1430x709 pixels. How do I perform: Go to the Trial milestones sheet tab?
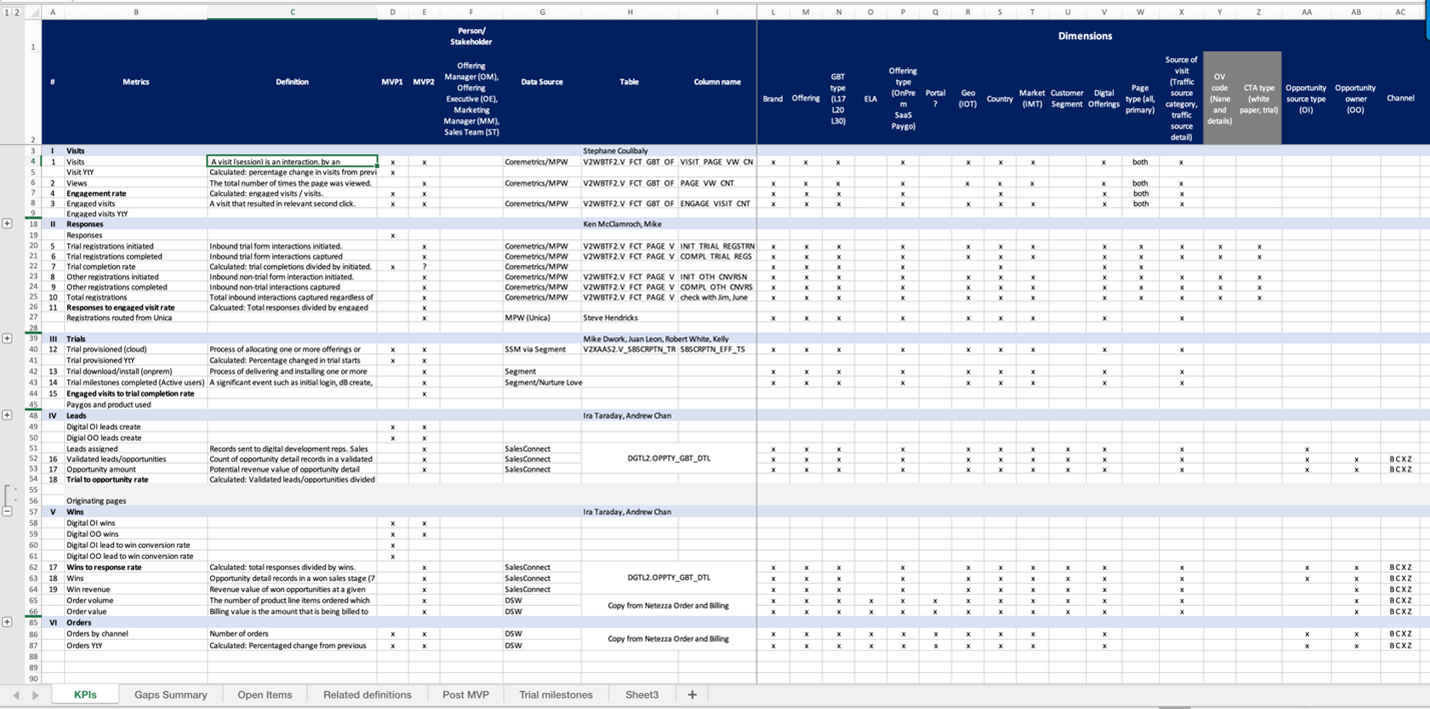(x=556, y=694)
